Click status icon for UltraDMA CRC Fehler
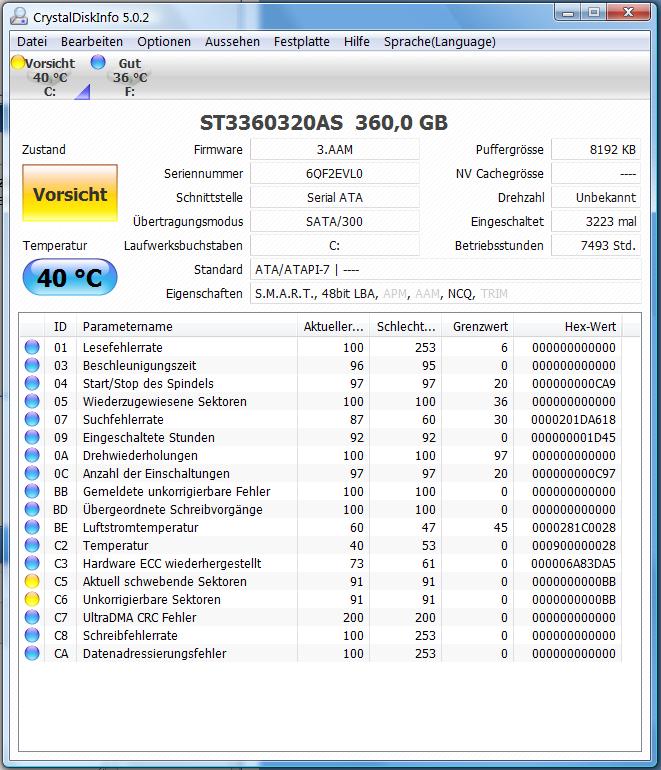The image size is (661, 770). (32, 617)
